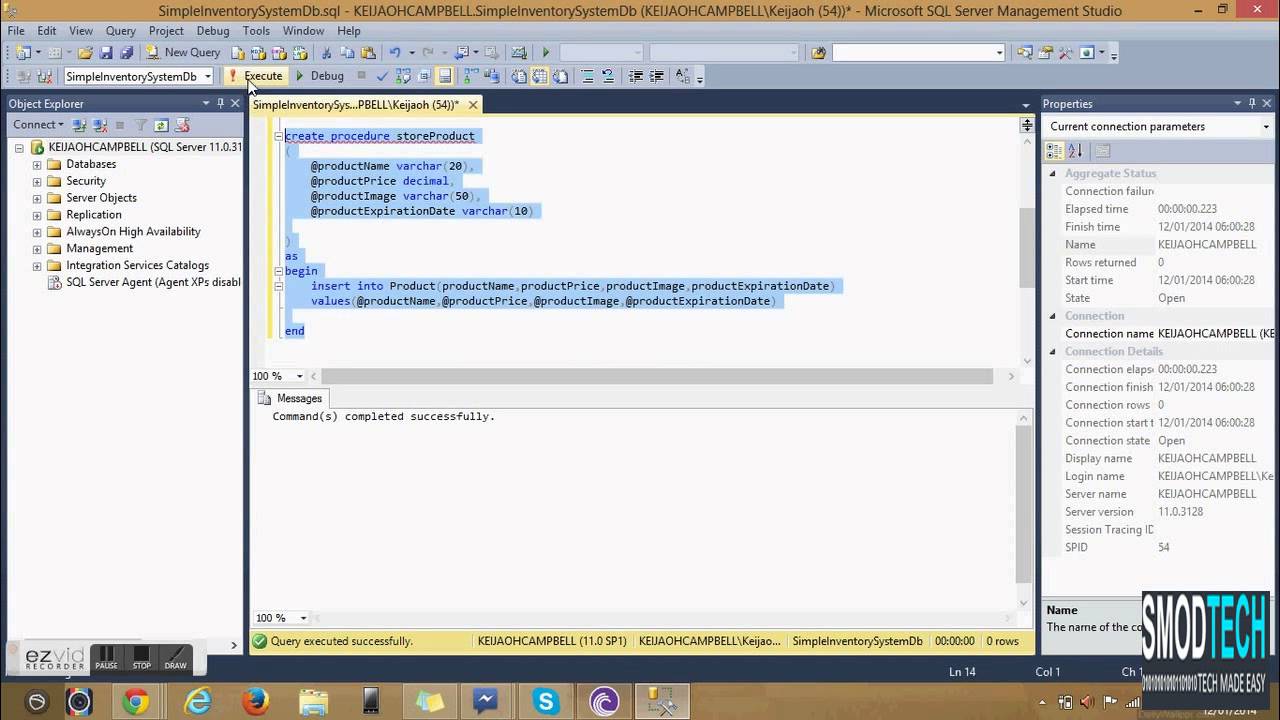1280x720 pixels.
Task: Select SQL Server Agent tree item
Action: tap(153, 282)
